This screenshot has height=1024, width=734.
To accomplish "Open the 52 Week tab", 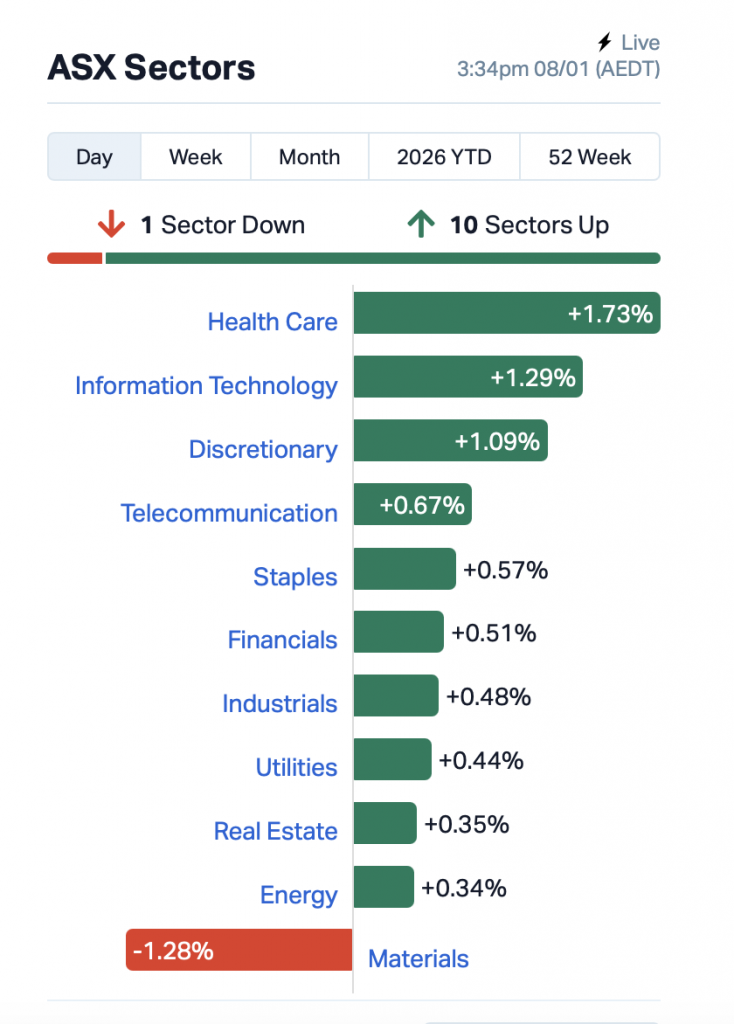I will click(590, 157).
